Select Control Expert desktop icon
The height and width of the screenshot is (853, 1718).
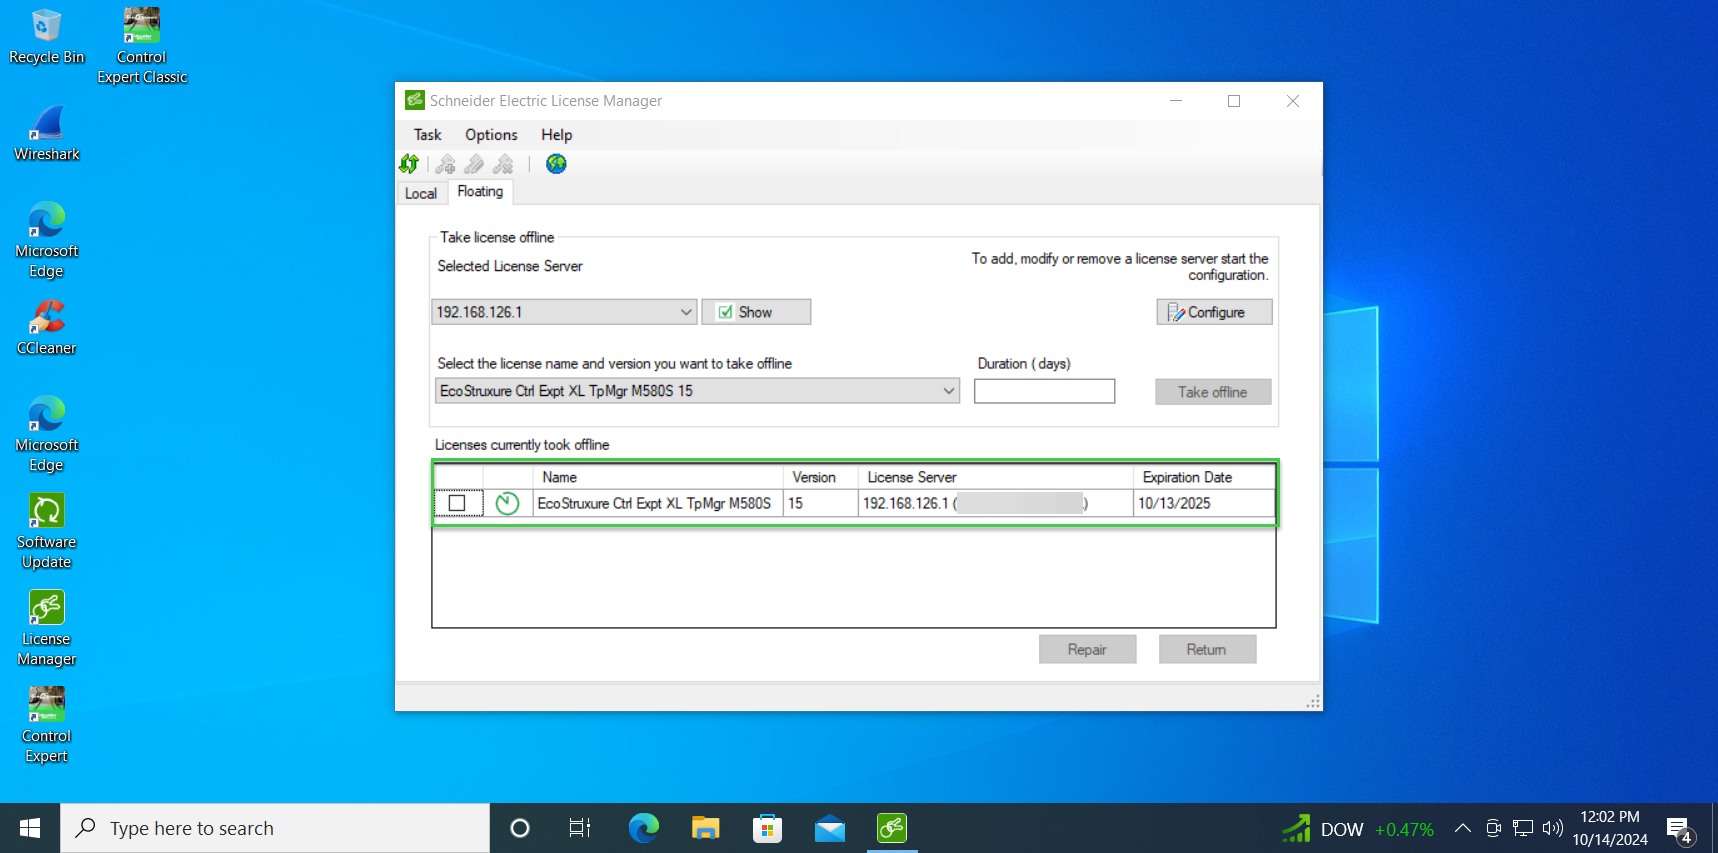coord(47,725)
